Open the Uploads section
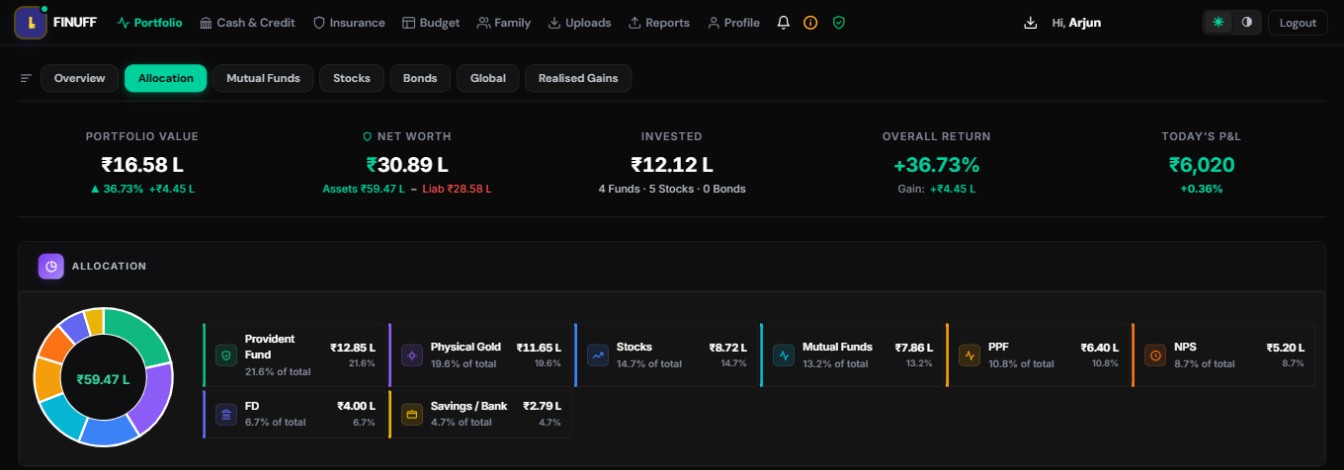 [x=580, y=23]
